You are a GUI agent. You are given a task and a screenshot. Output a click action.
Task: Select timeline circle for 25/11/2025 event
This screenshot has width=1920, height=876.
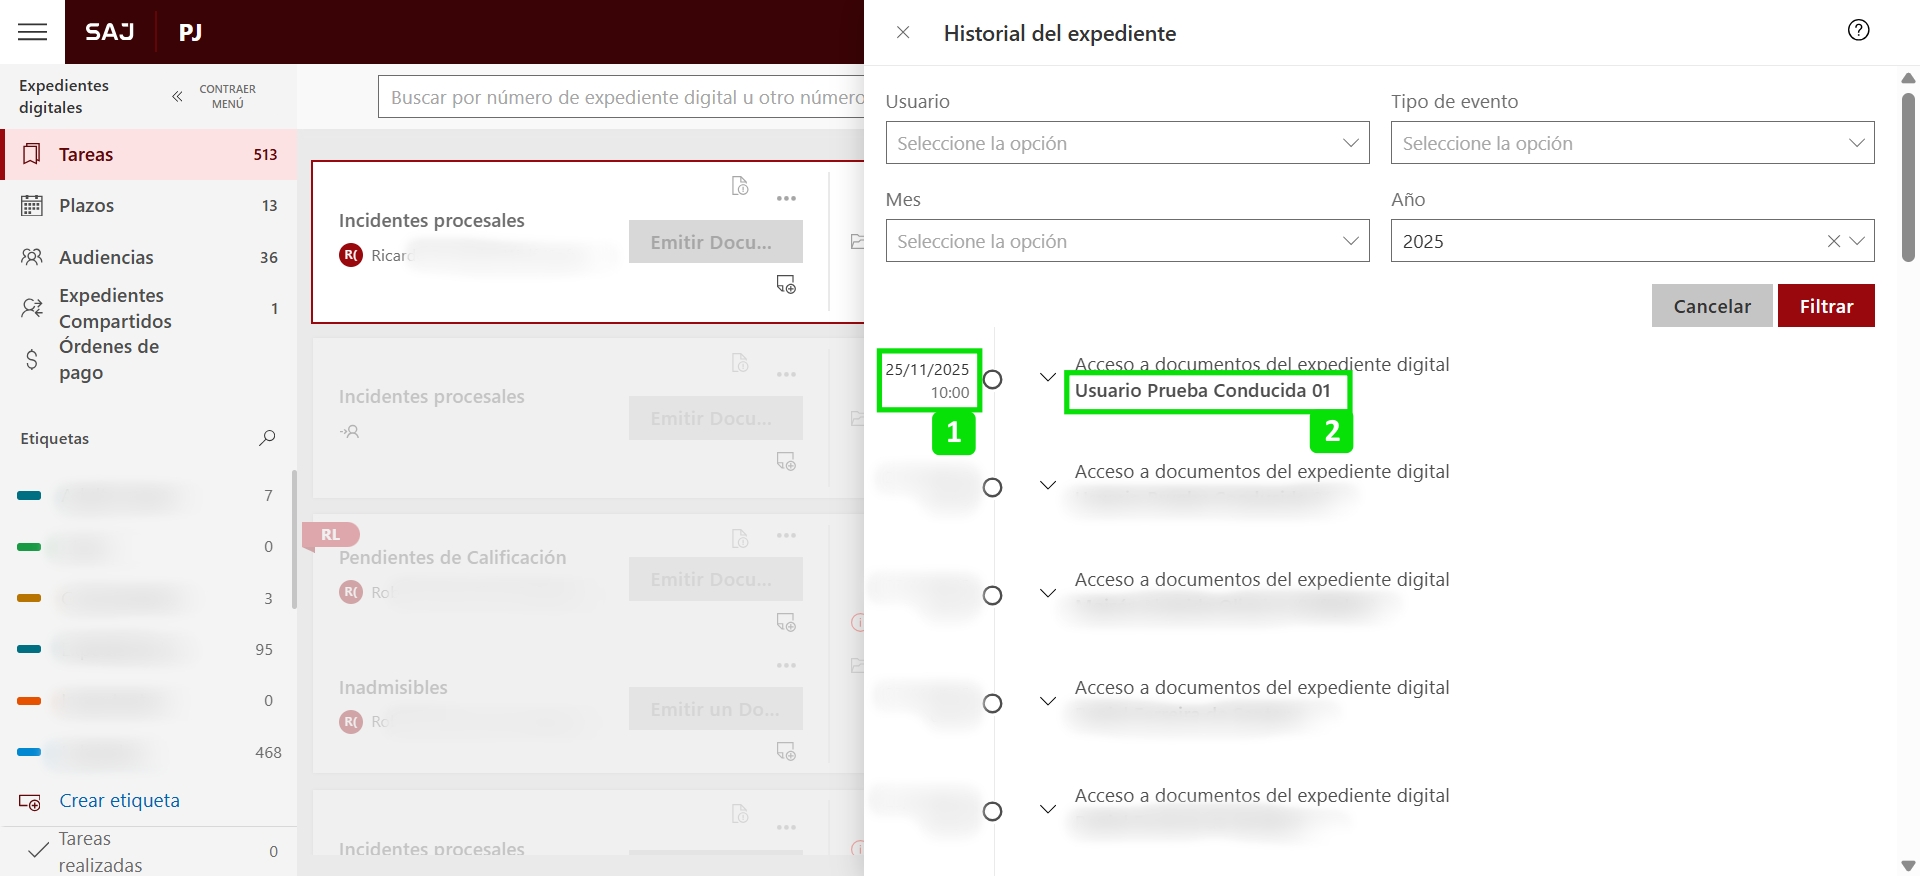click(x=992, y=380)
